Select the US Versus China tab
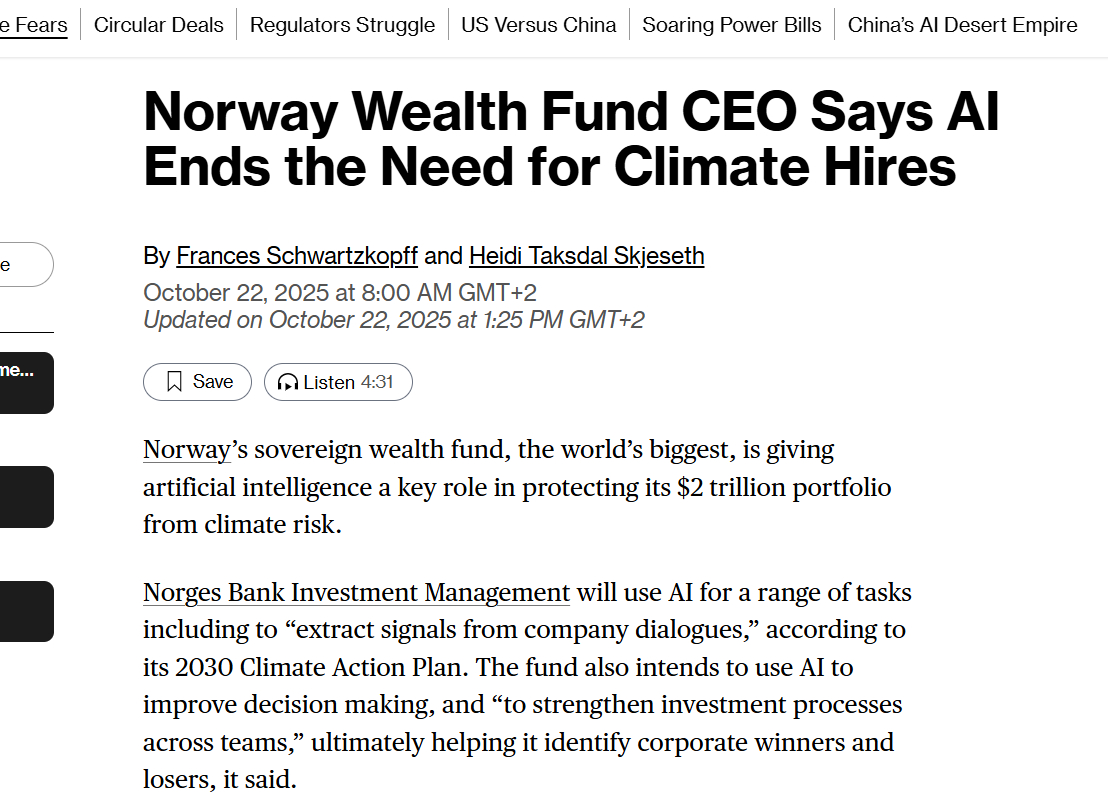Image resolution: width=1108 pixels, height=809 pixels. pyautogui.click(x=538, y=25)
